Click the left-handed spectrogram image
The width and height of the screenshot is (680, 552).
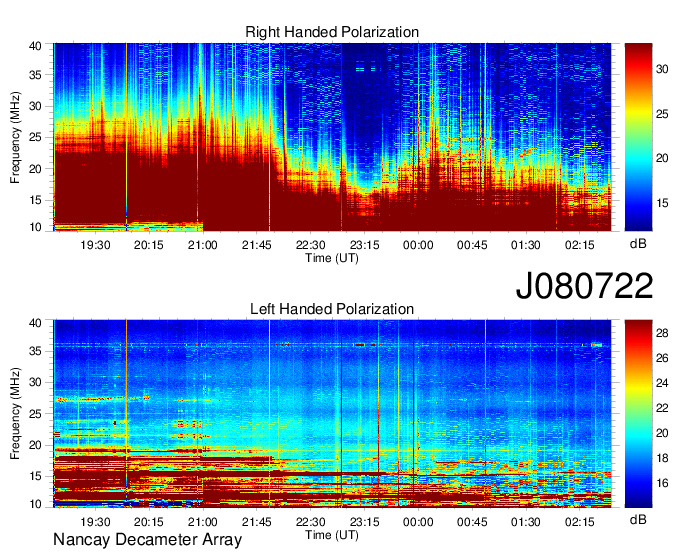332,414
